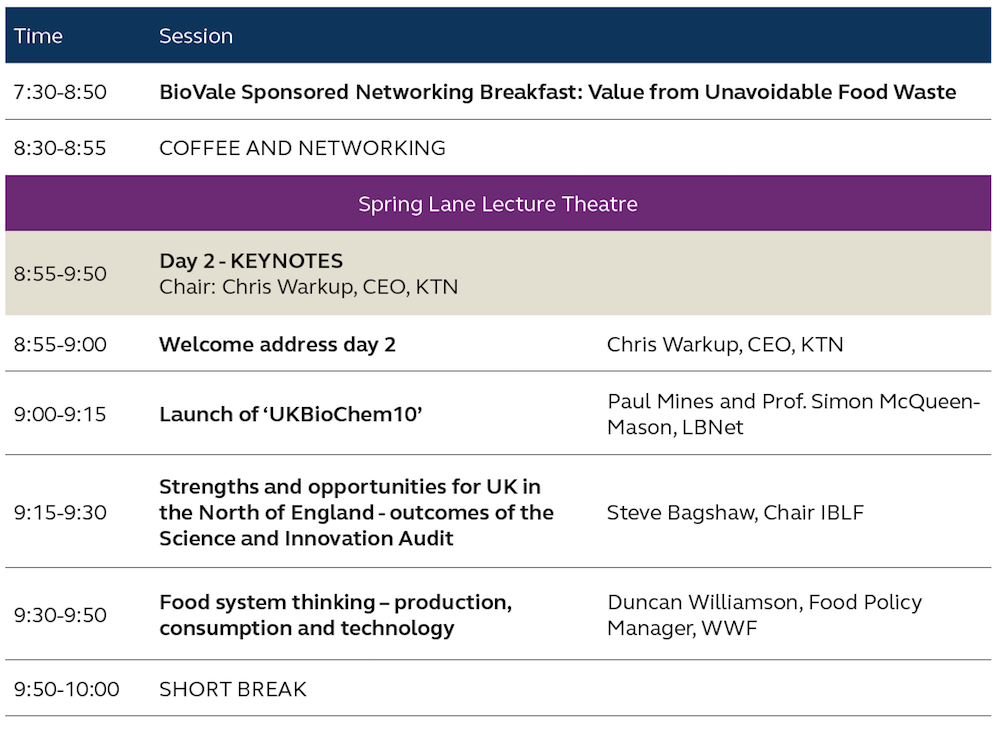Image resolution: width=1000 pixels, height=730 pixels.
Task: Select the BioVale Sponsored Networking Breakfast session
Action: 557,92
